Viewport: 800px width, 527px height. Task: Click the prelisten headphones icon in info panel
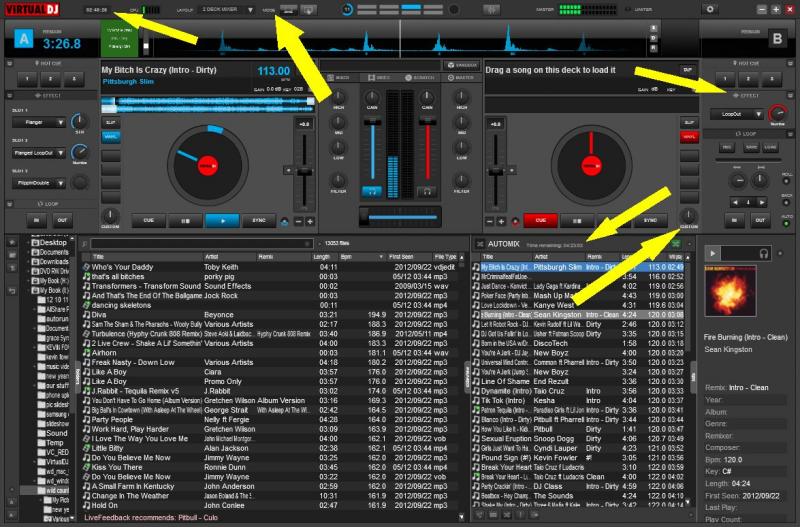coord(763,254)
